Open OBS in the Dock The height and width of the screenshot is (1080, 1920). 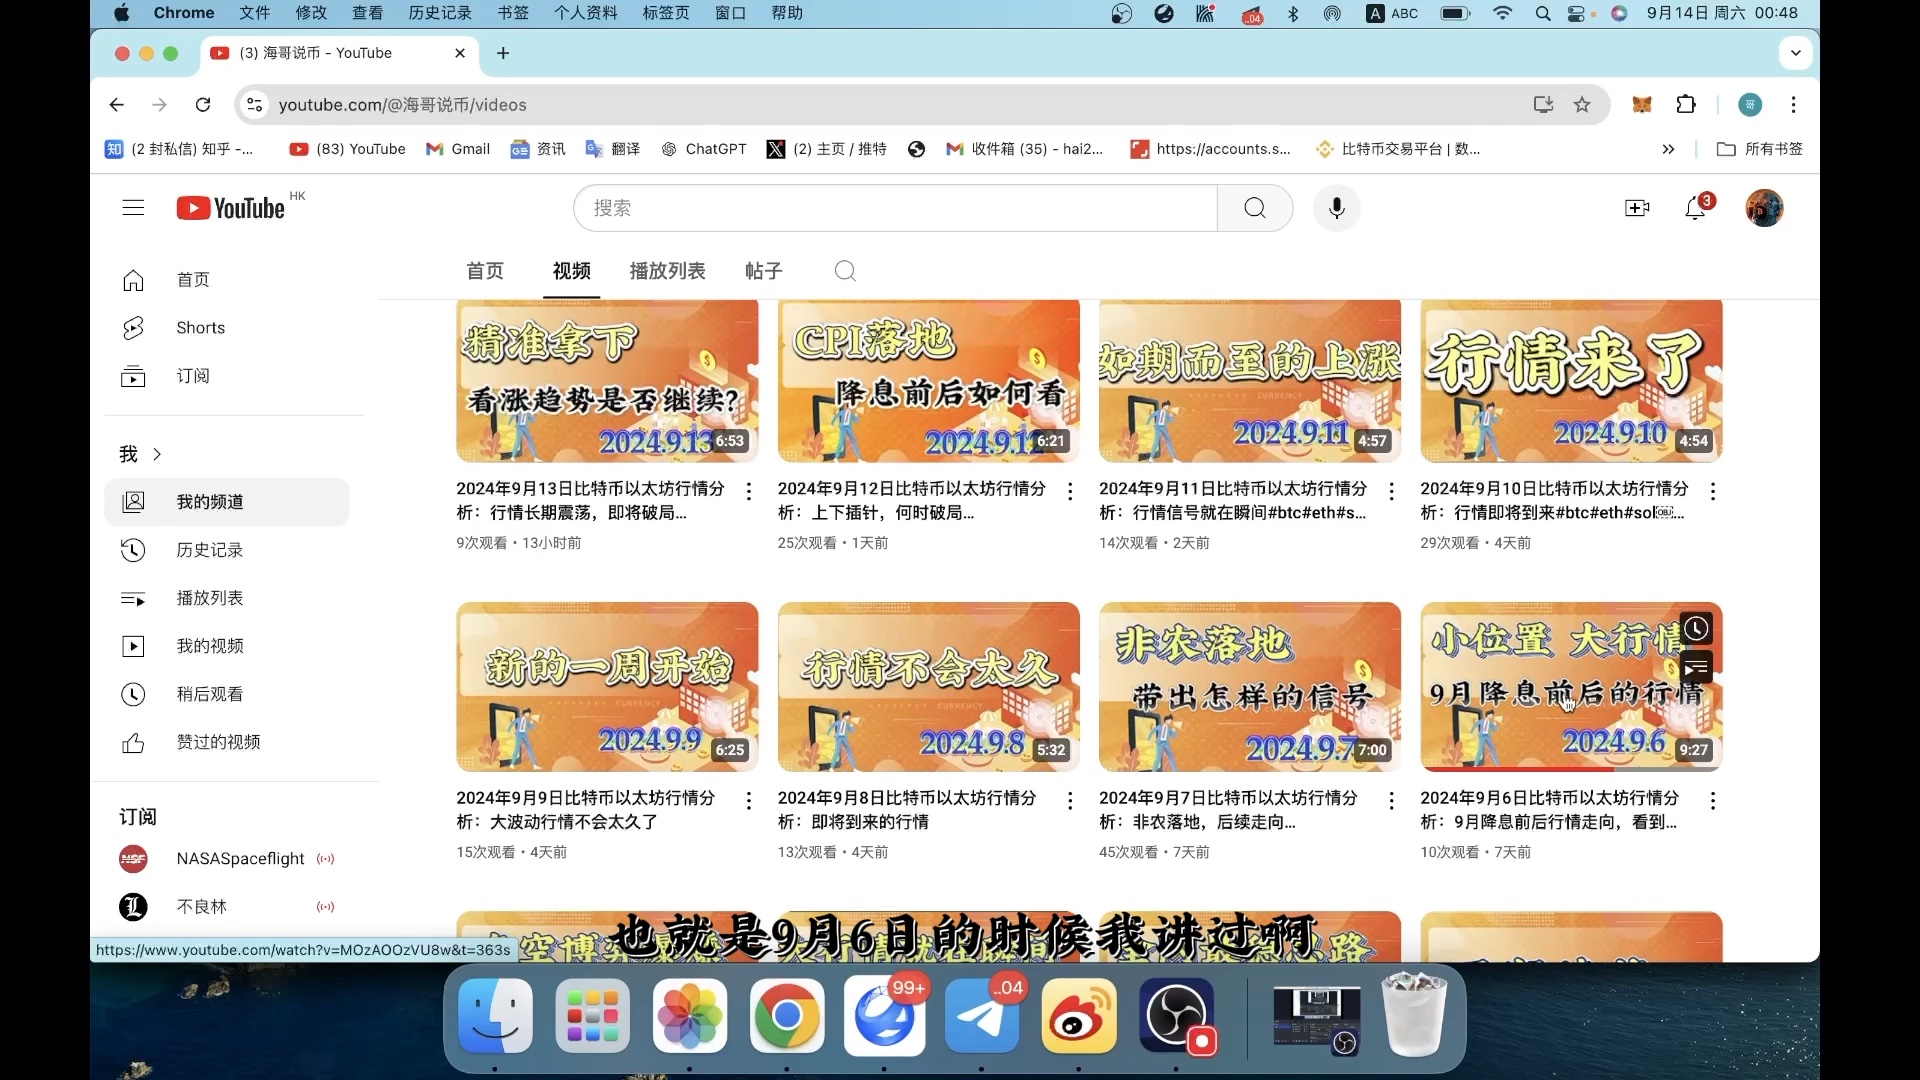(1177, 1016)
